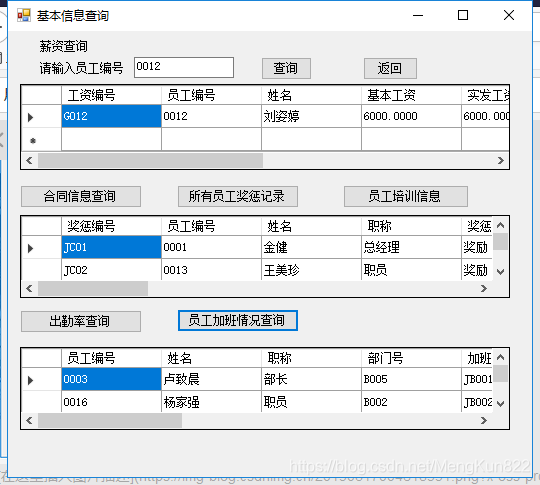Select name cell 金健
Screen dimensions: 540x485
[311, 247]
